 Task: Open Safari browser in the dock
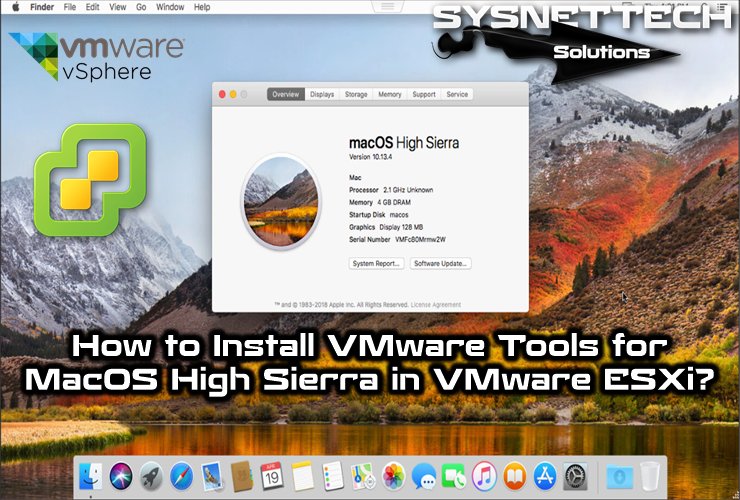[x=181, y=476]
